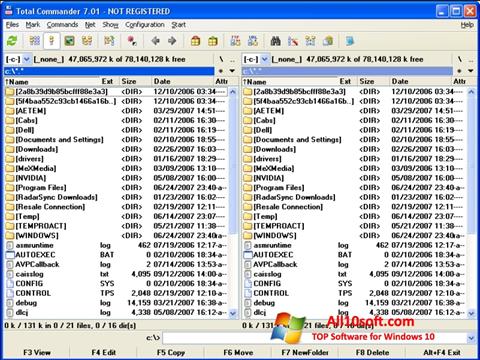Expand the command line history dropdown
The width and height of the screenshot is (480, 360).
(x=471, y=338)
